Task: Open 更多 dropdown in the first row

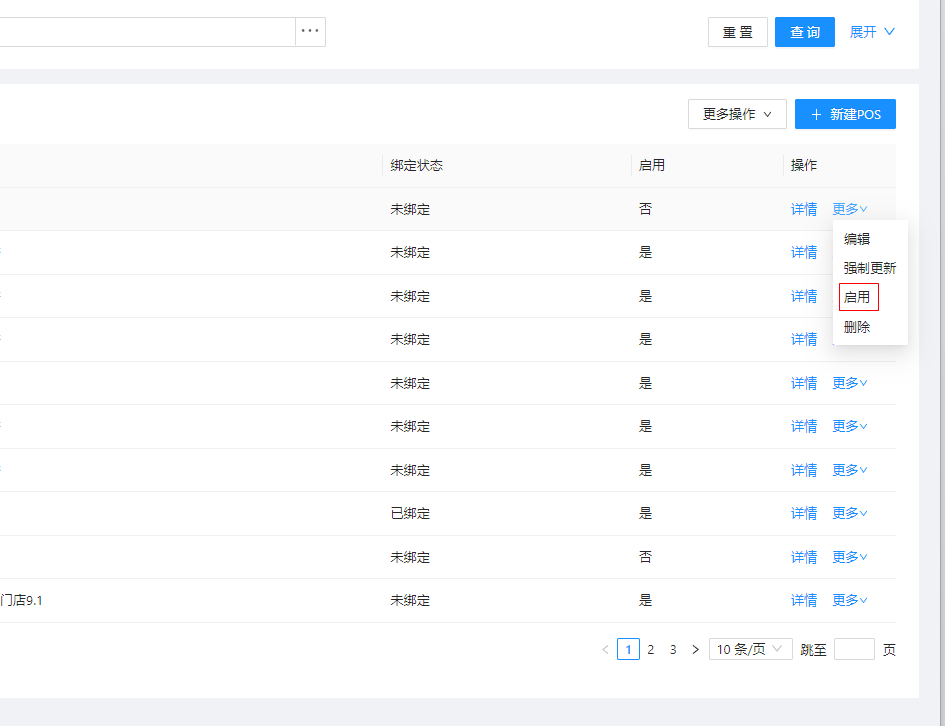Action: point(850,209)
